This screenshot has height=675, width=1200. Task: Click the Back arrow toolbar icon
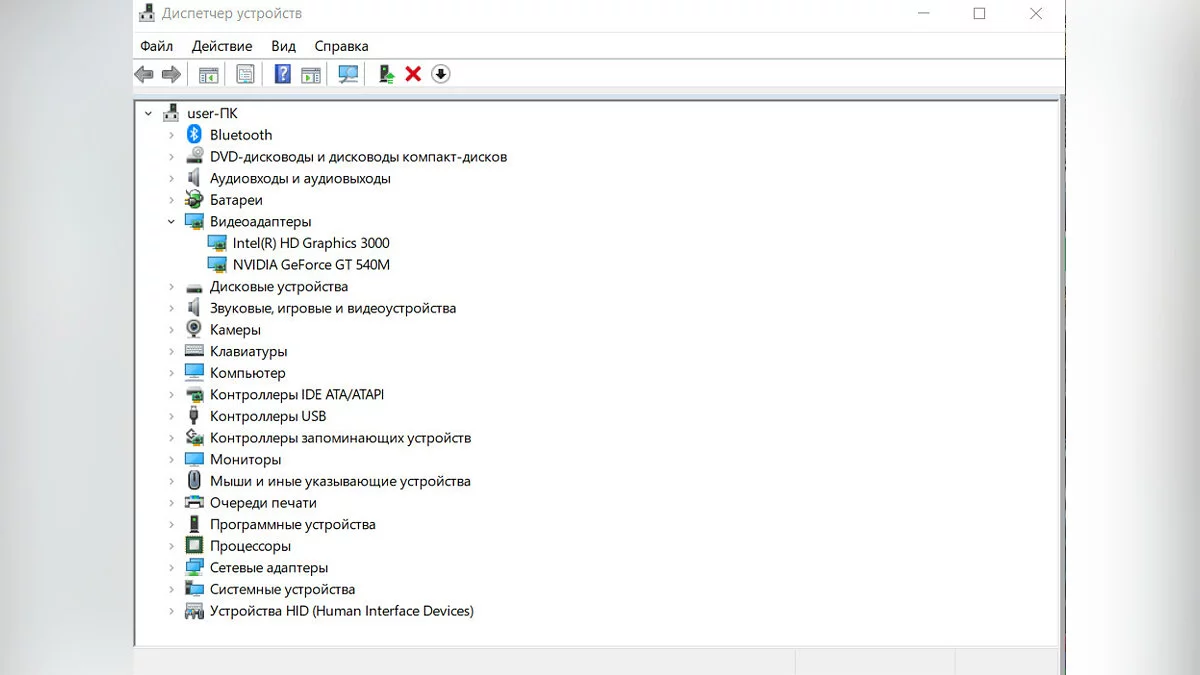tap(144, 74)
